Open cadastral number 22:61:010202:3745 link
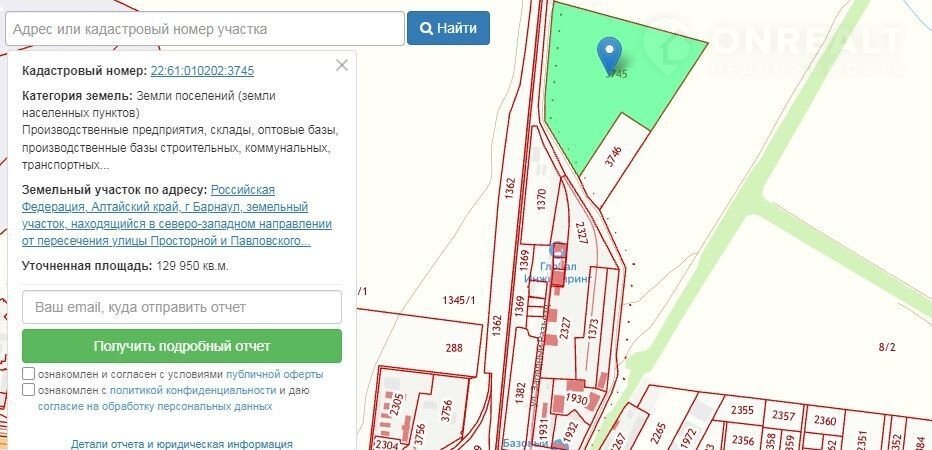The image size is (932, 450). 201,71
